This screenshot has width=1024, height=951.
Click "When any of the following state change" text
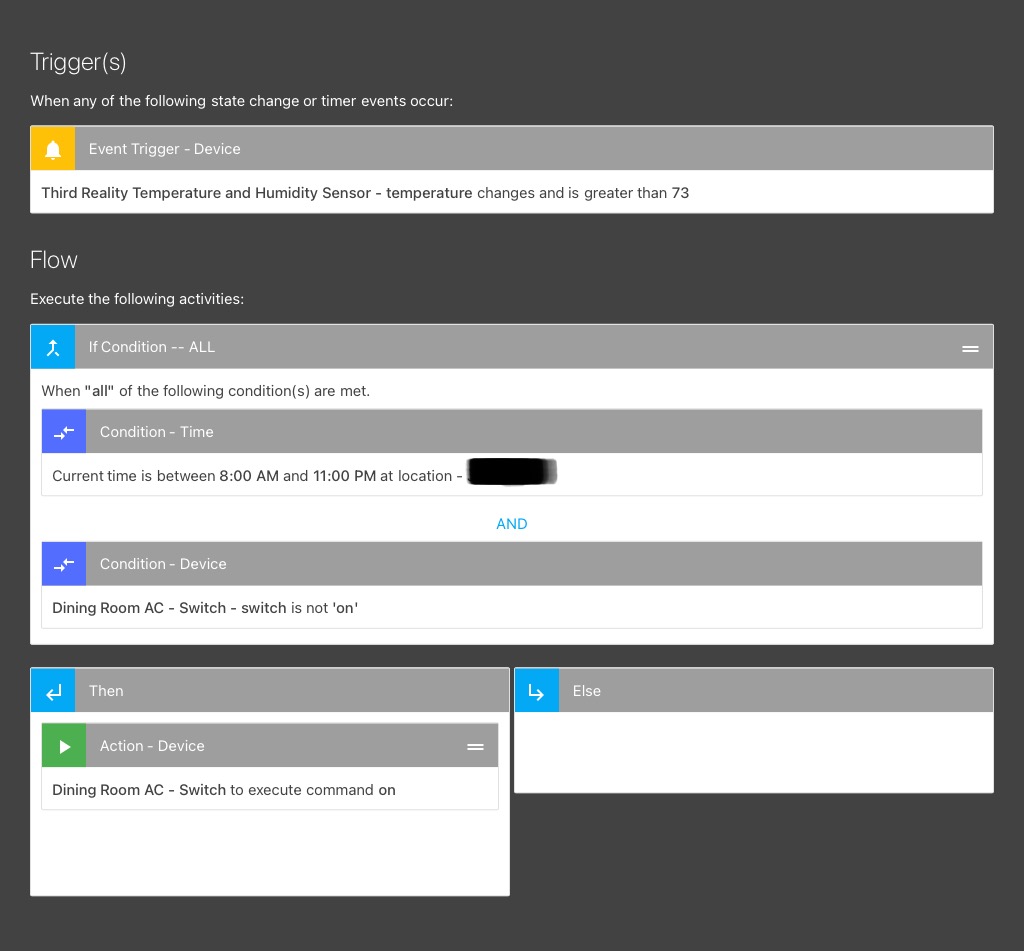click(242, 101)
